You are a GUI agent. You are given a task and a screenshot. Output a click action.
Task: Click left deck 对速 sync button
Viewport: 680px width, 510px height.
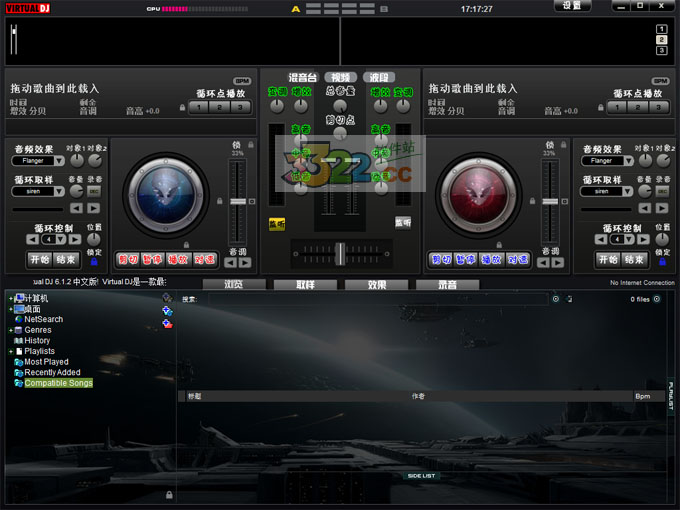pyautogui.click(x=204, y=259)
